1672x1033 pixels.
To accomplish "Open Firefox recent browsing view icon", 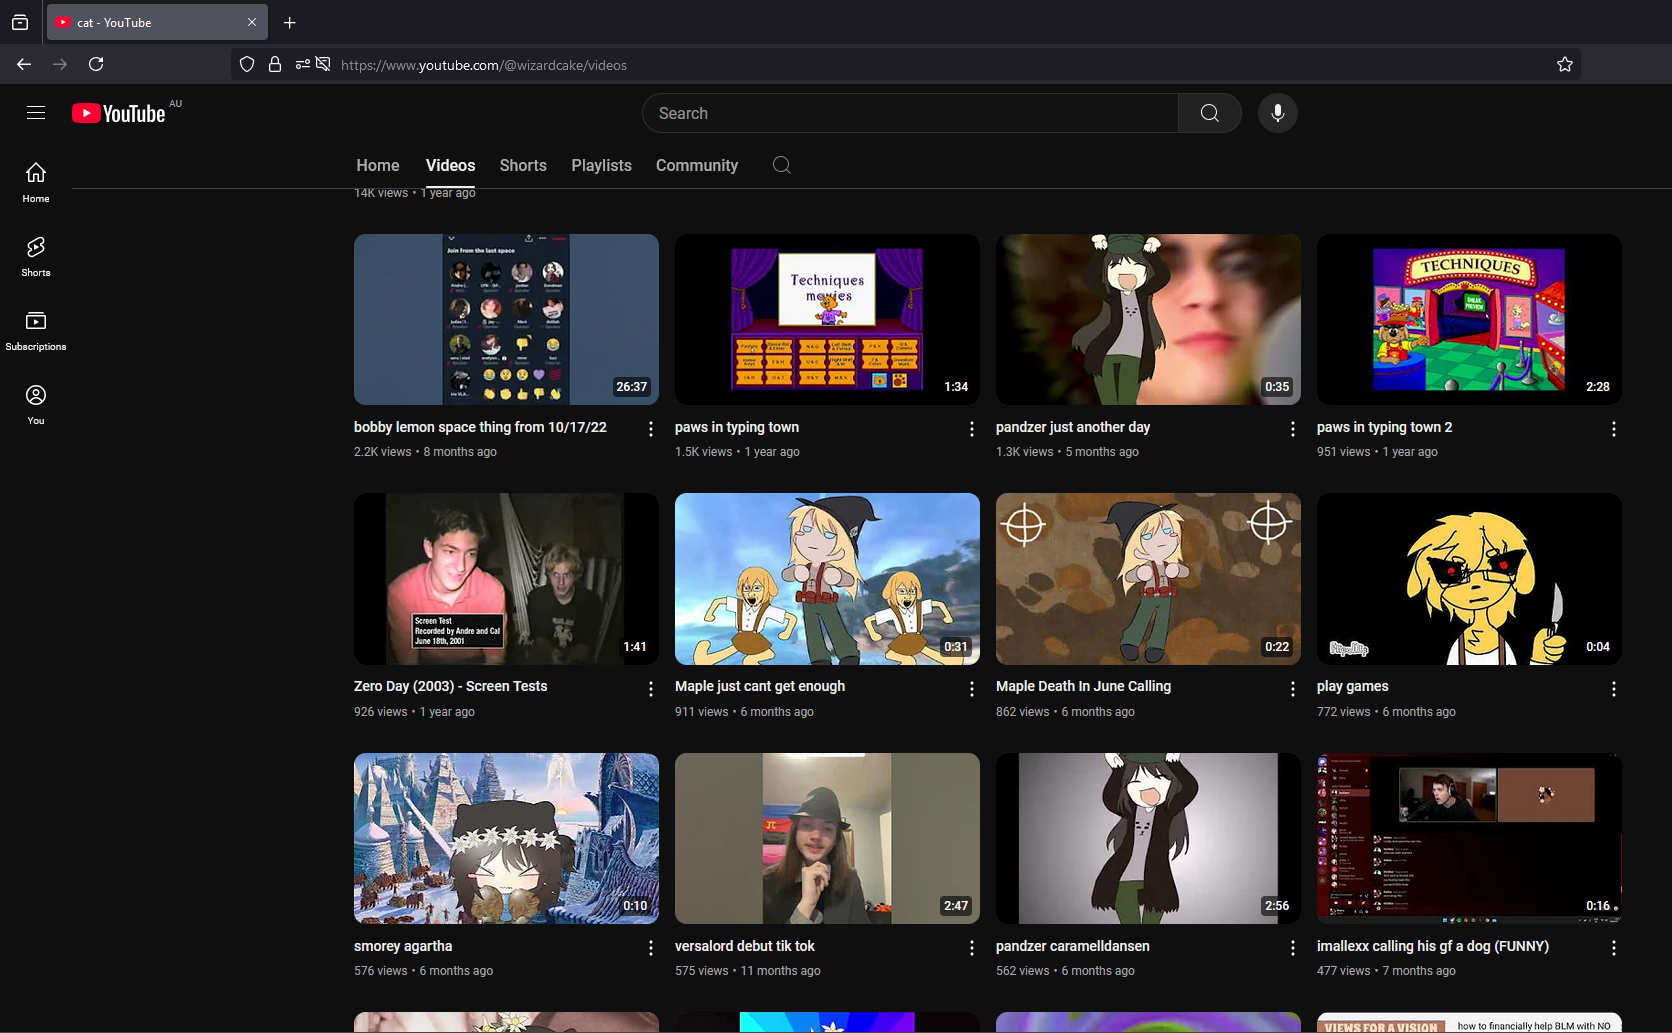I will 20,22.
